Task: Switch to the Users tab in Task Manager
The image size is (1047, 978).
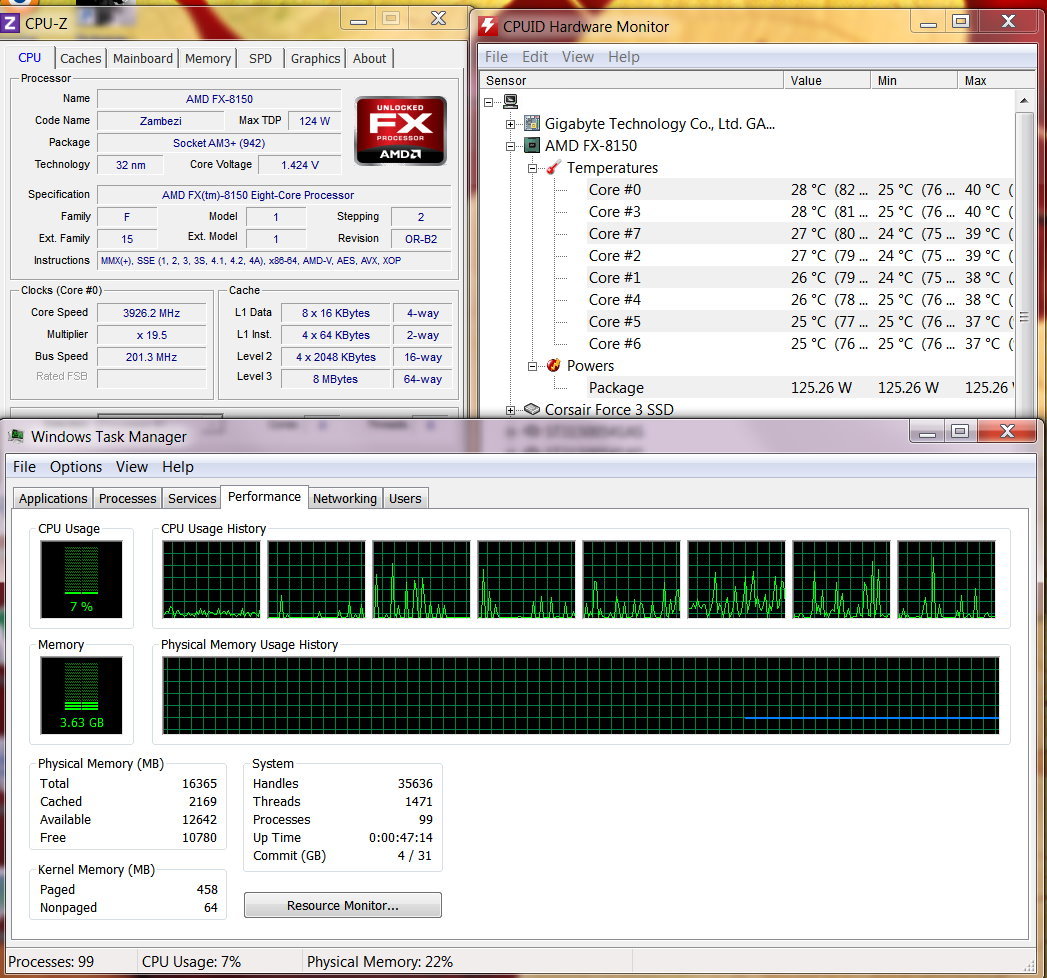Action: (x=405, y=499)
